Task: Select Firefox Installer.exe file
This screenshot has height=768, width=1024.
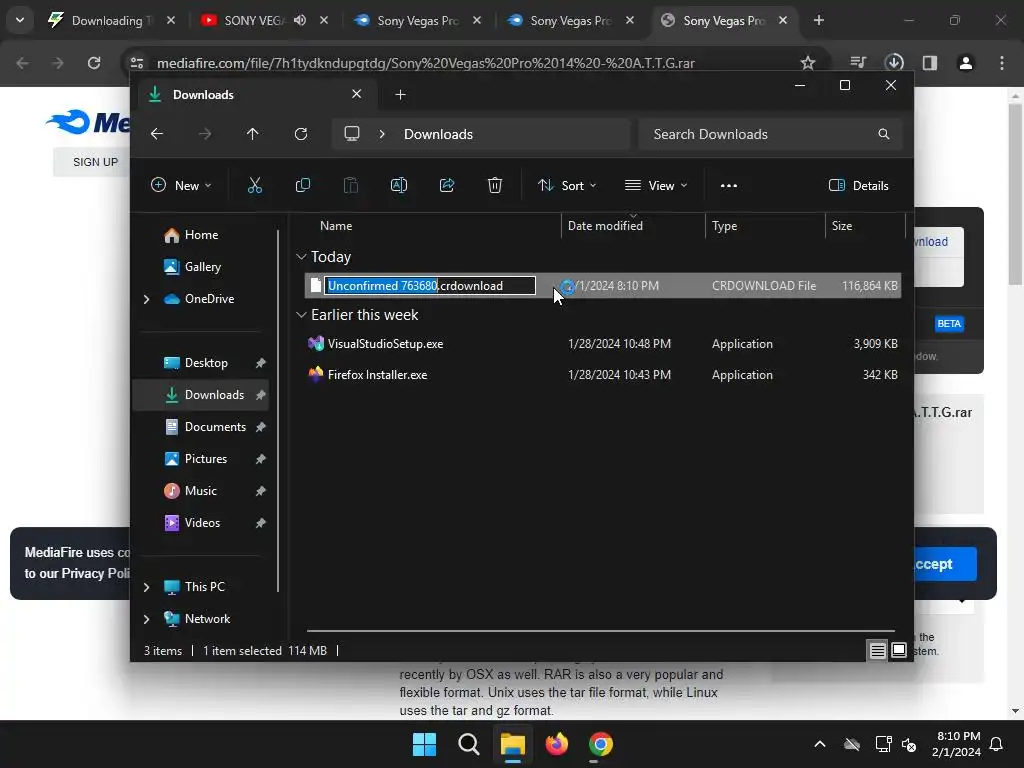Action: point(603,375)
